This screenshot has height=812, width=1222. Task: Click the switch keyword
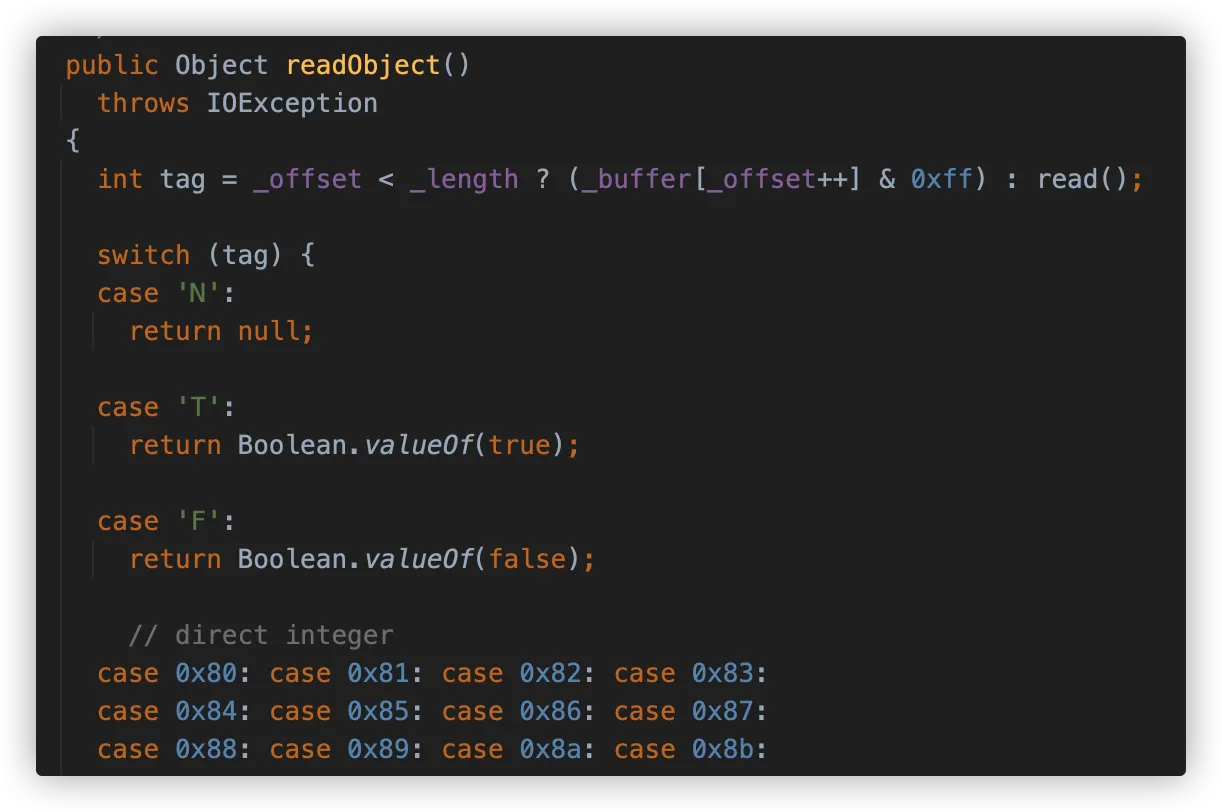(x=143, y=256)
